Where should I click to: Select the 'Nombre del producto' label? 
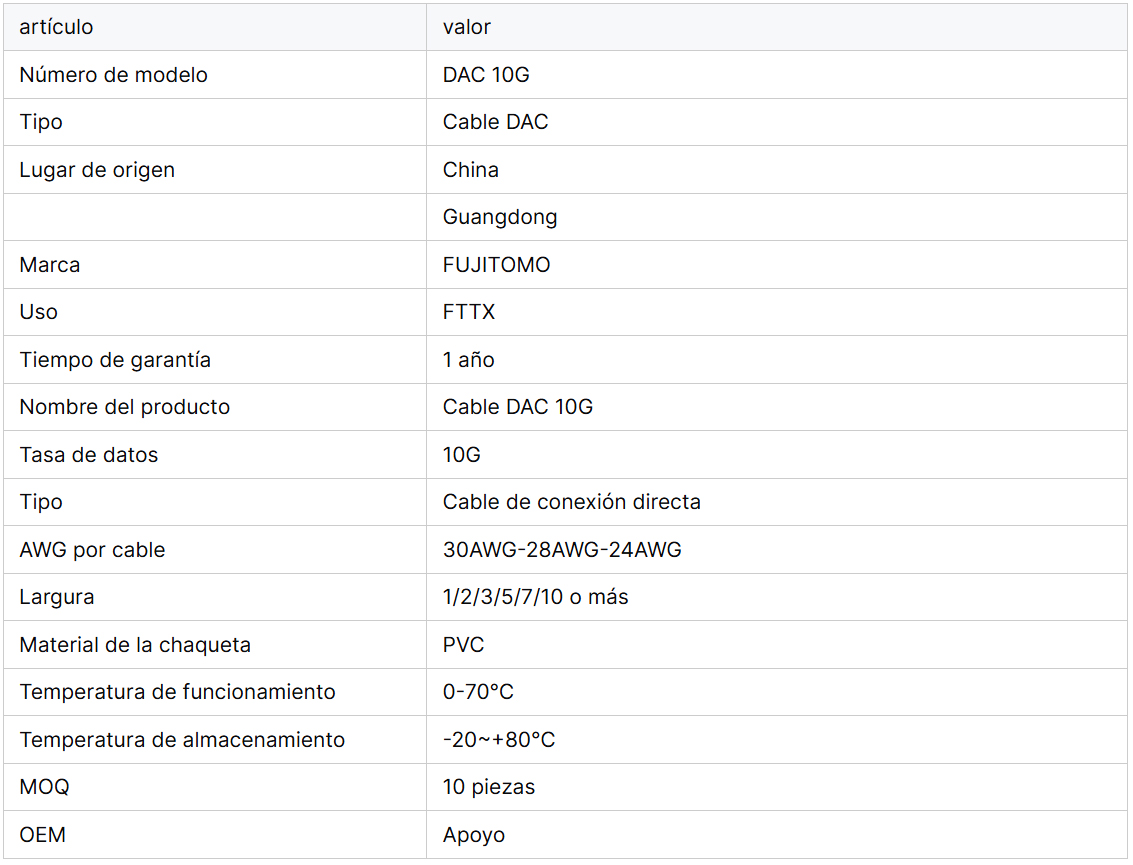click(124, 407)
